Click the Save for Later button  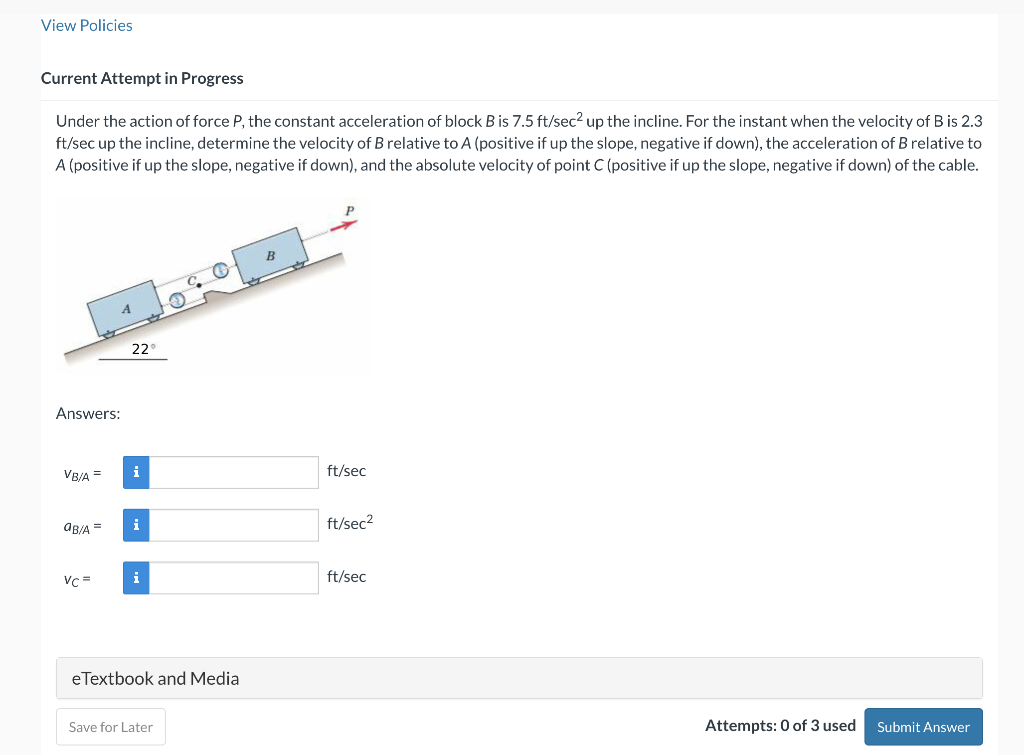(x=110, y=727)
